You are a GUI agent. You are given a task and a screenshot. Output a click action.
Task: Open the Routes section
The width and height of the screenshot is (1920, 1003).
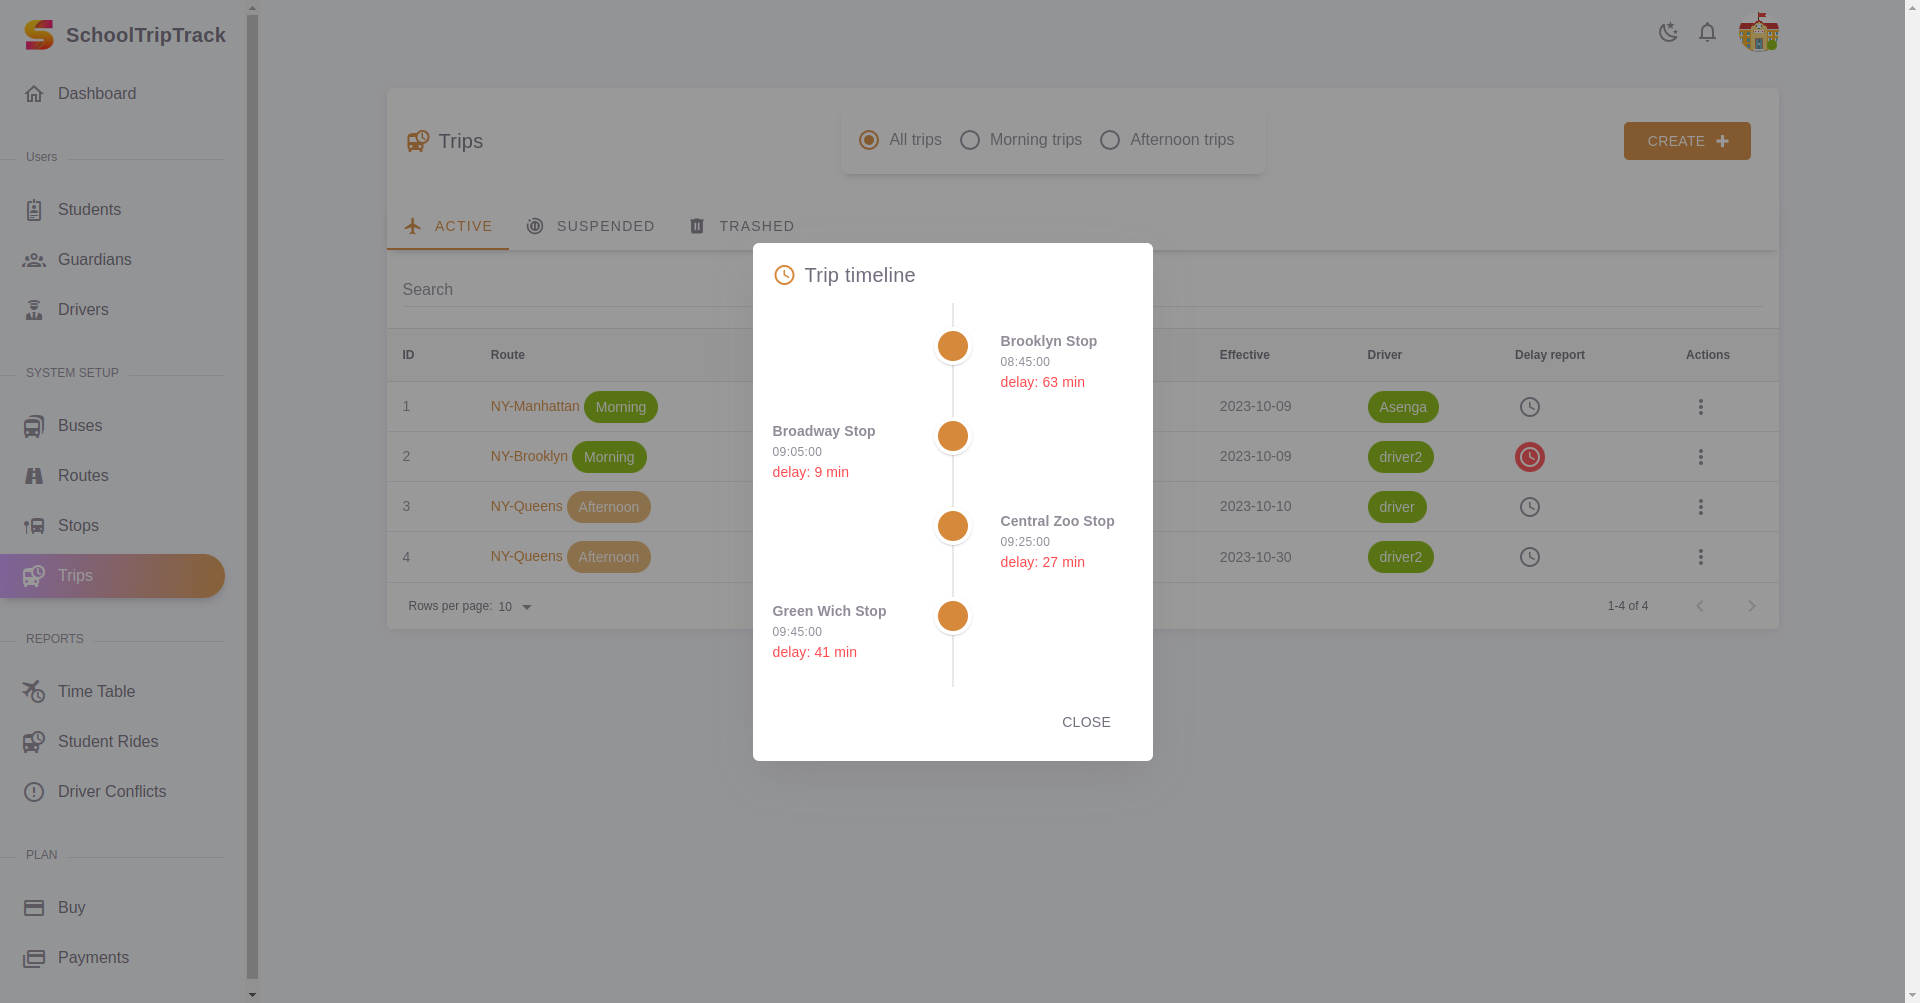[82, 475]
